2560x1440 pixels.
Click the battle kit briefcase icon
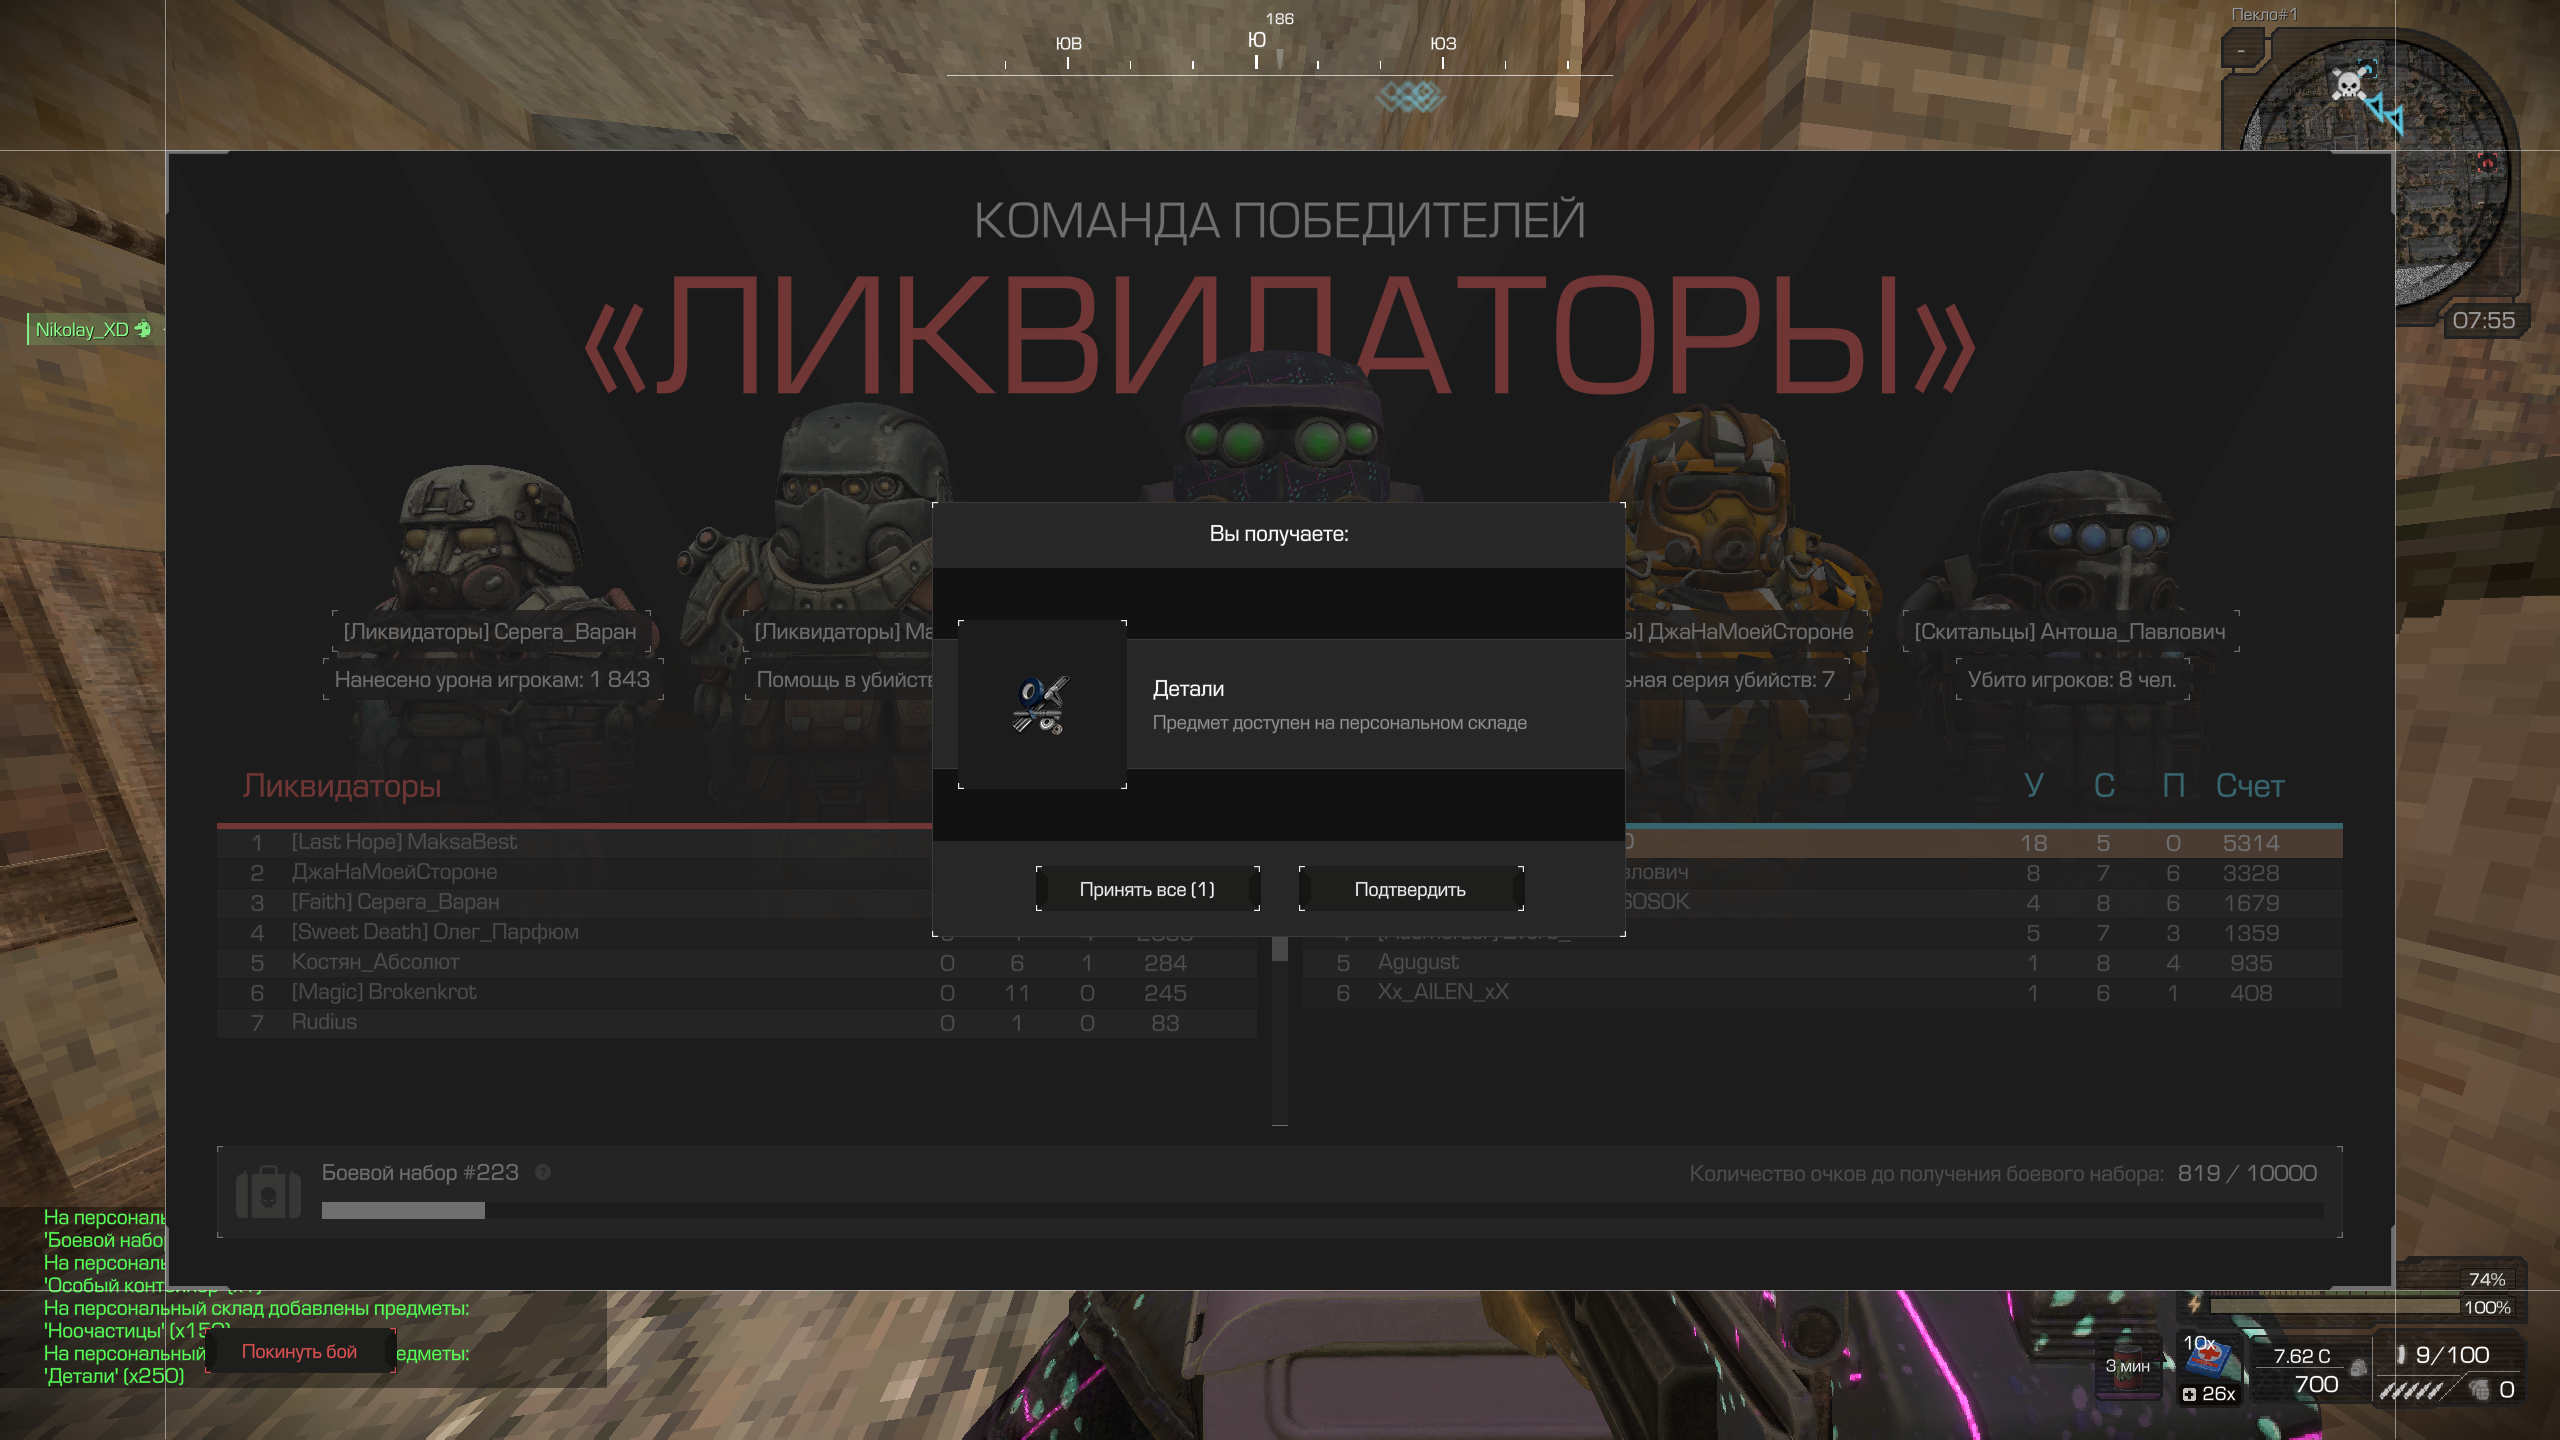pyautogui.click(x=268, y=1192)
